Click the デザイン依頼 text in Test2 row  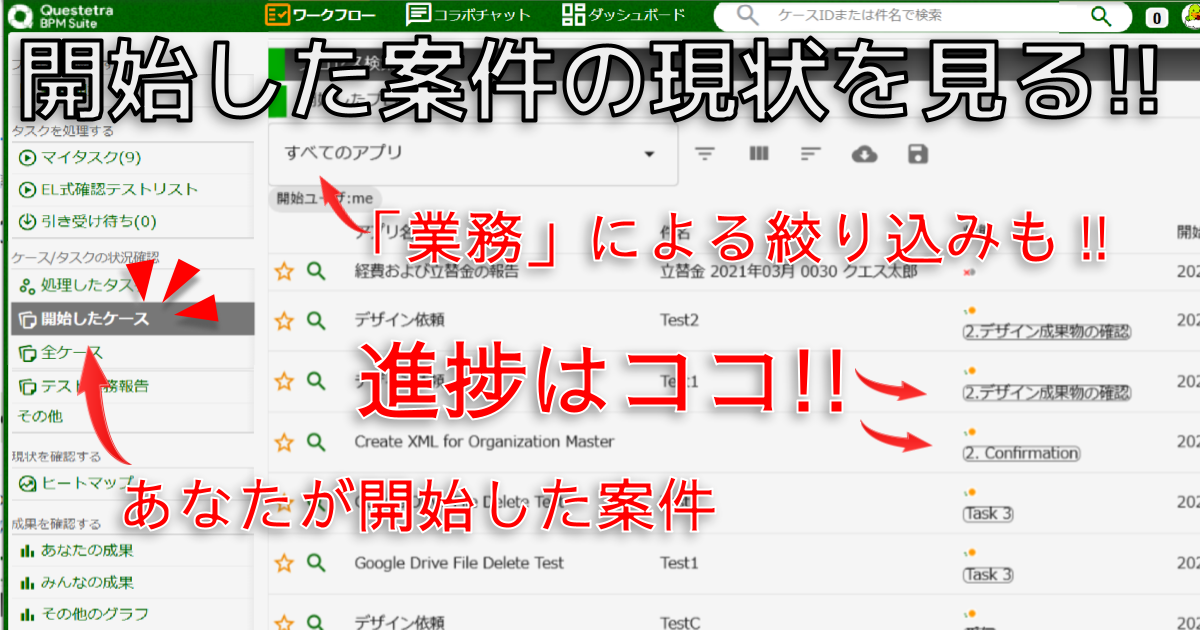click(400, 320)
